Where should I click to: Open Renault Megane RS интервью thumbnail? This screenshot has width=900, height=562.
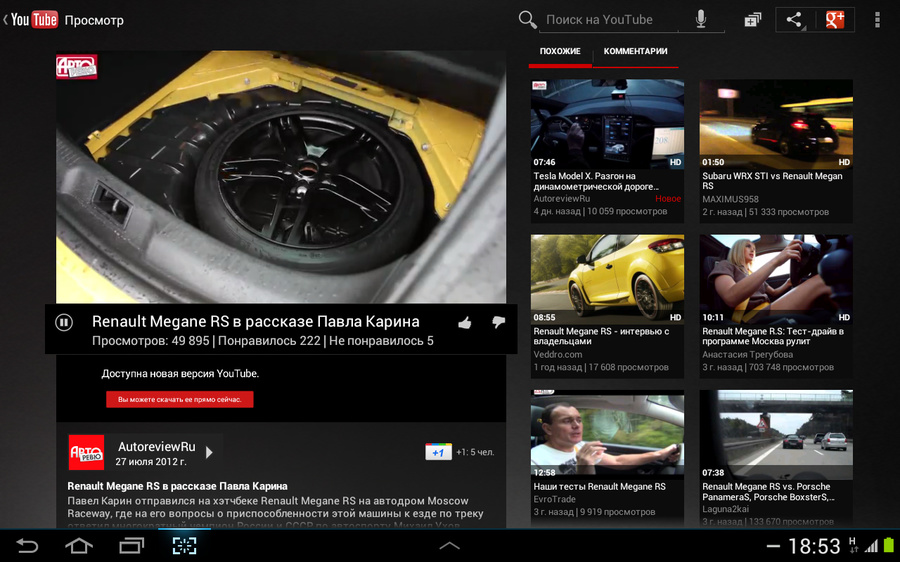point(607,280)
